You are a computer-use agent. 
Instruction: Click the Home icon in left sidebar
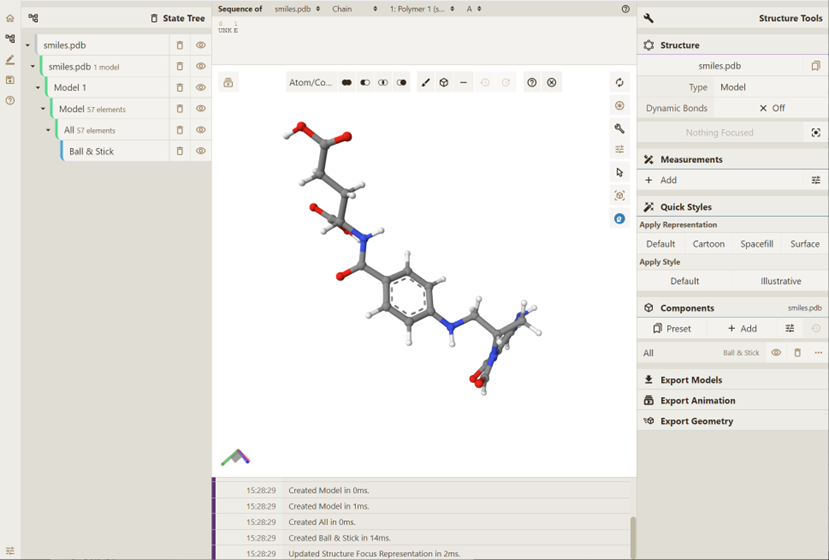10,18
